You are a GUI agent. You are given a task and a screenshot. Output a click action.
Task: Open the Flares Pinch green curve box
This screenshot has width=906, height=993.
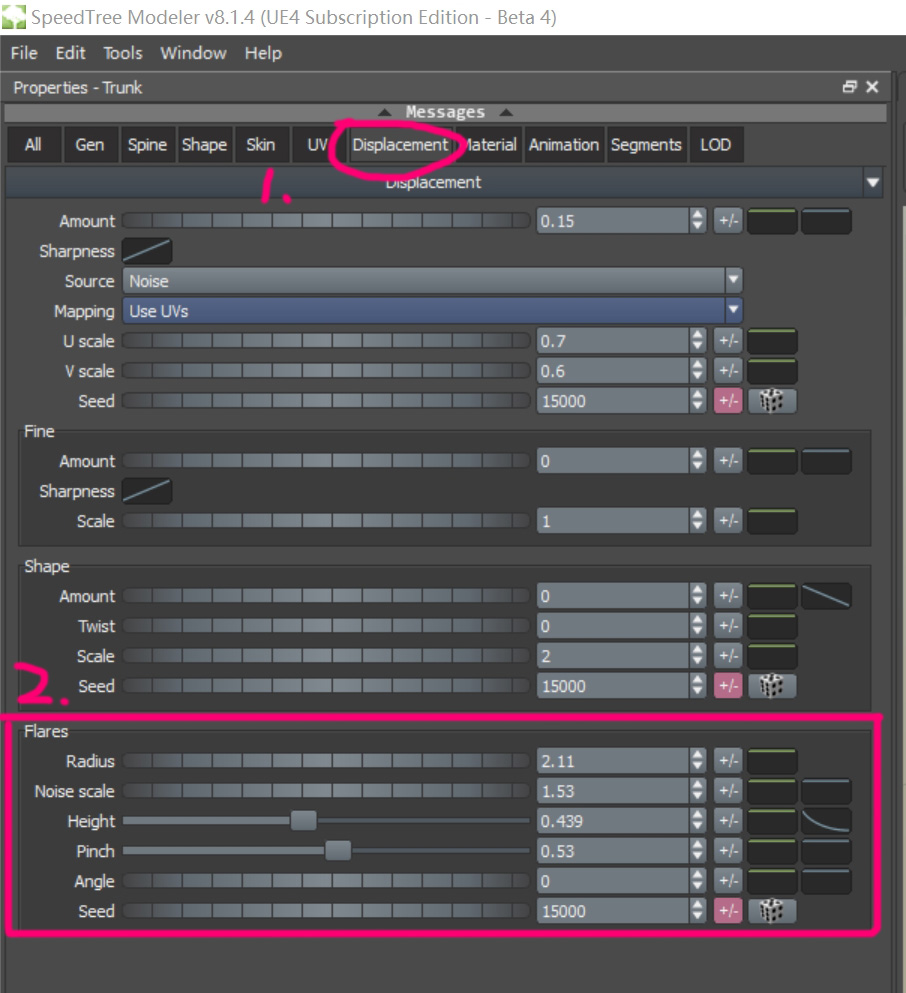[x=772, y=851]
